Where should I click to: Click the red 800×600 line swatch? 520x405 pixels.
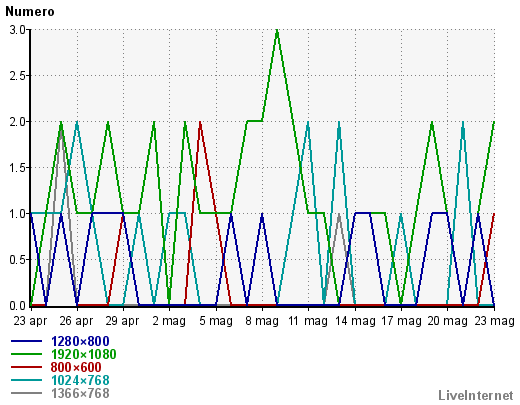pos(26,367)
